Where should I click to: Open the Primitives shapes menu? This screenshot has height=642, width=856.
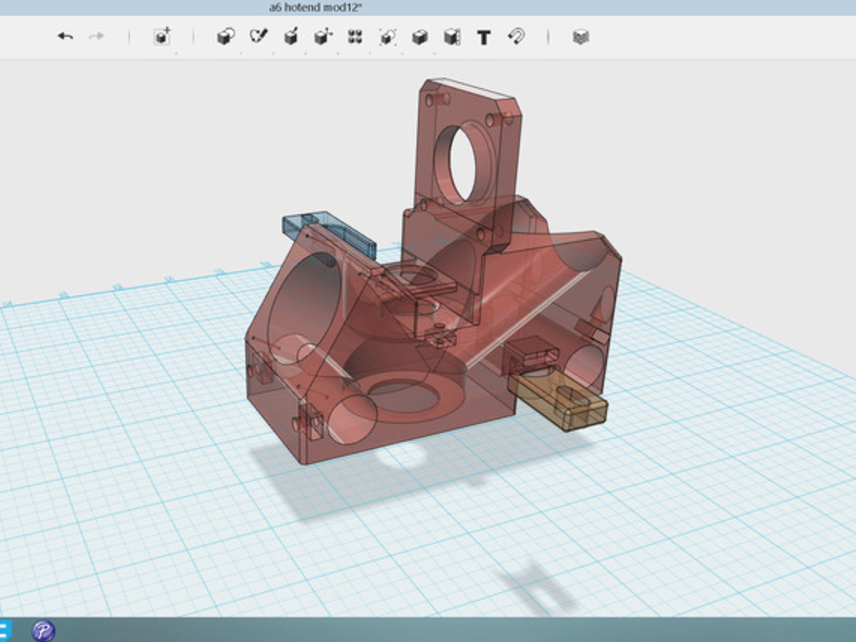pyautogui.click(x=225, y=37)
